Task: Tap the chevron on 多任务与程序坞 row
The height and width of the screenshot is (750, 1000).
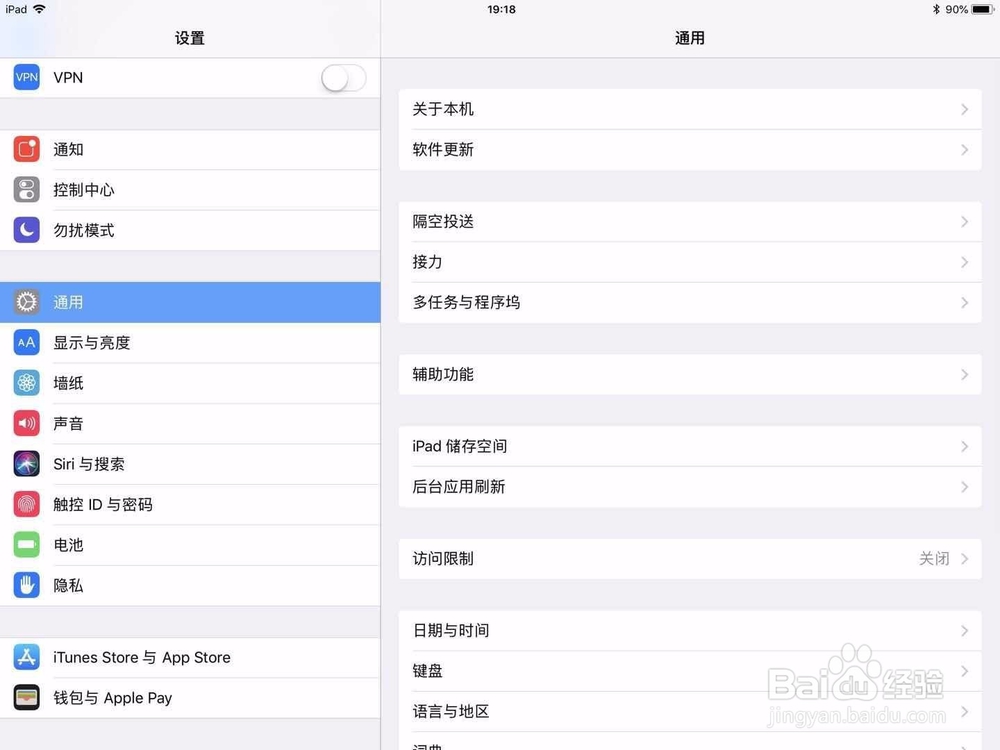Action: pyautogui.click(x=964, y=302)
